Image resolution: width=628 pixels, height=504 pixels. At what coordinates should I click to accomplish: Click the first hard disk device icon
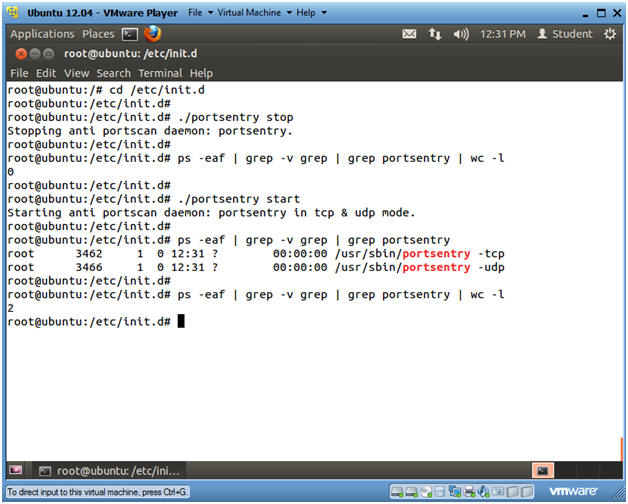pyautogui.click(x=397, y=492)
